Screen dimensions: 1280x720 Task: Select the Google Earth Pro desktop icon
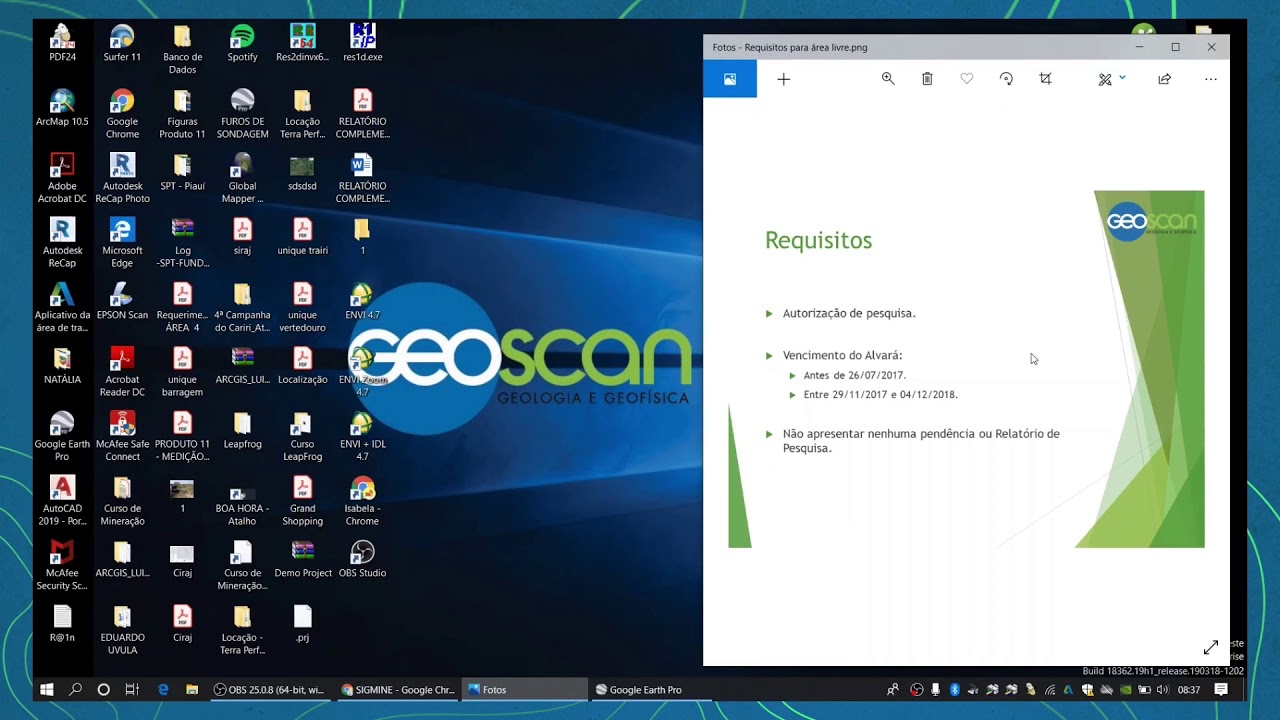tap(62, 436)
